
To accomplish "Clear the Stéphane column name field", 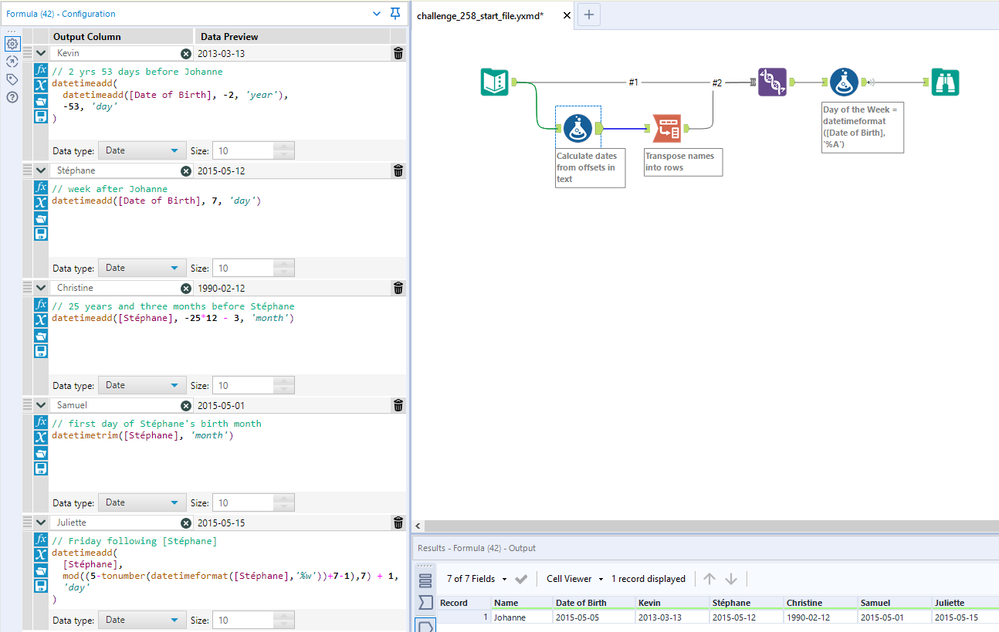I will coord(185,171).
